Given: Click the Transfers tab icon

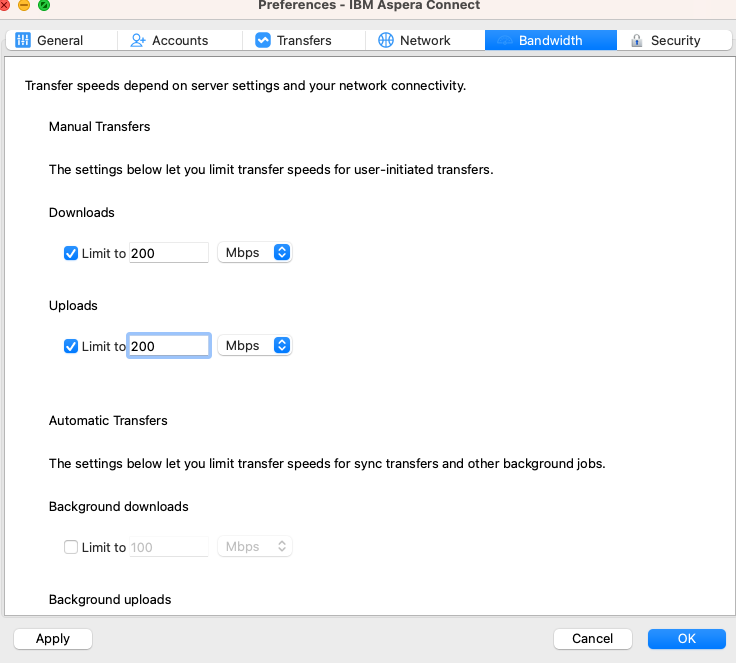Looking at the screenshot, I should [263, 40].
